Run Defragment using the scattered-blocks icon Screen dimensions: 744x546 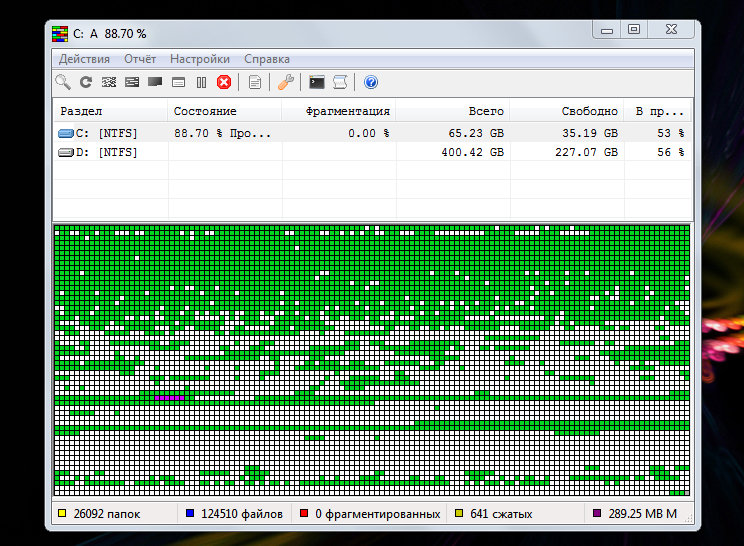[x=109, y=82]
